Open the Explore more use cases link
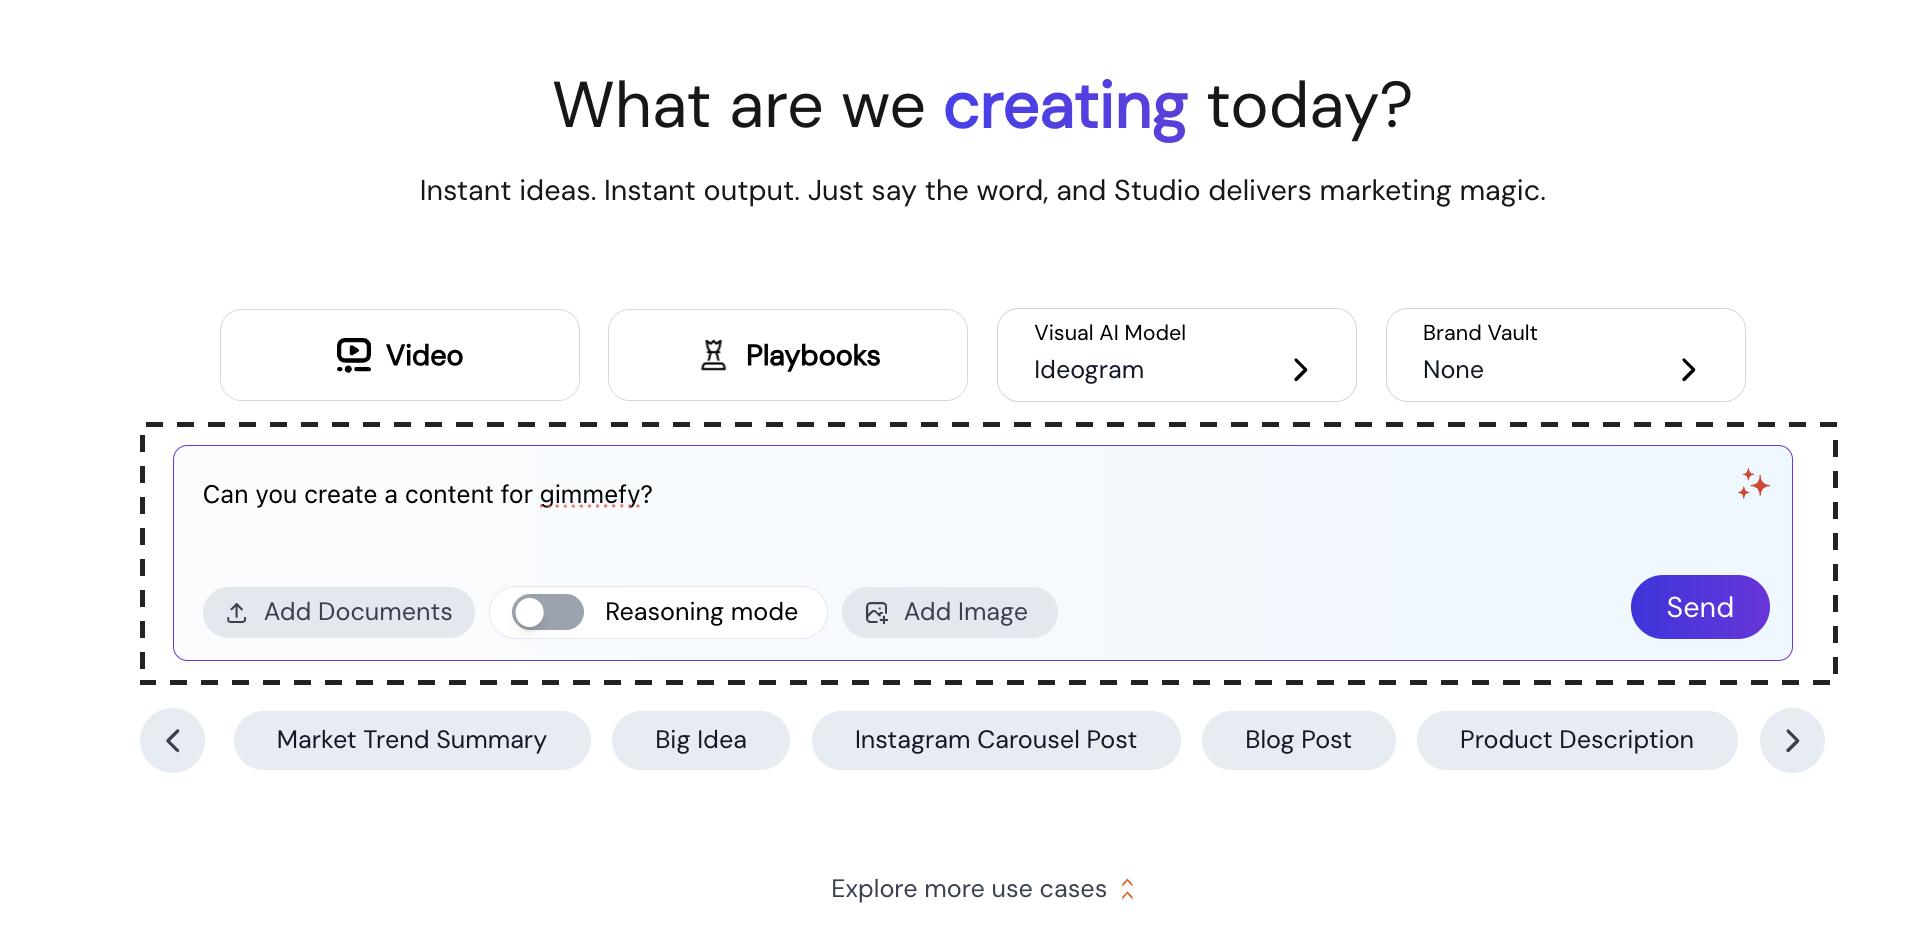 coord(968,889)
